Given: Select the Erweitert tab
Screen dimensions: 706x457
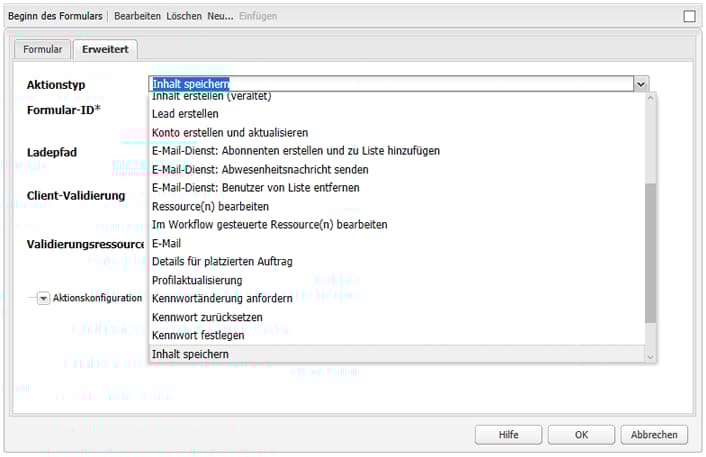Looking at the screenshot, I should tap(105, 49).
